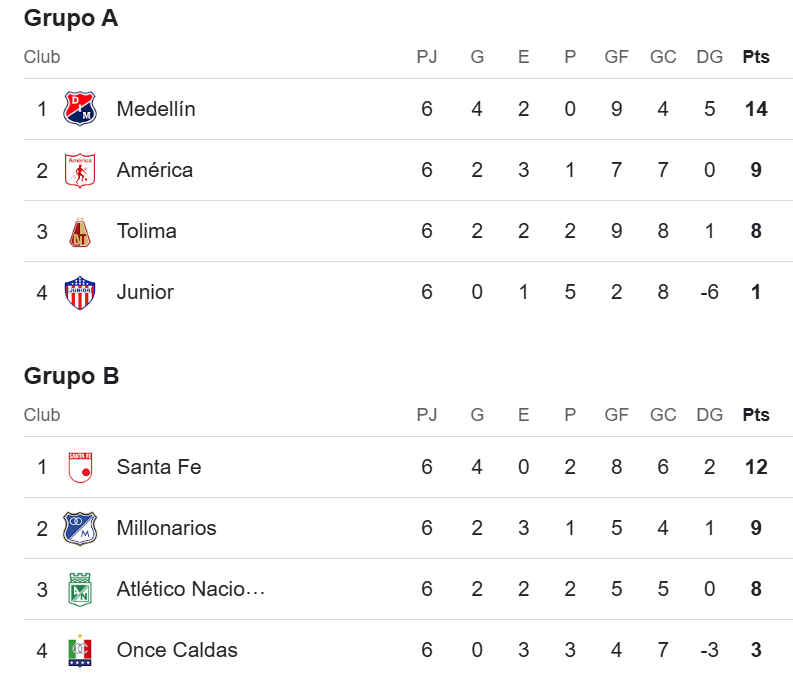Image resolution: width=793 pixels, height=697 pixels.
Task: Click the Santa Fe team crest icon
Action: (x=80, y=467)
